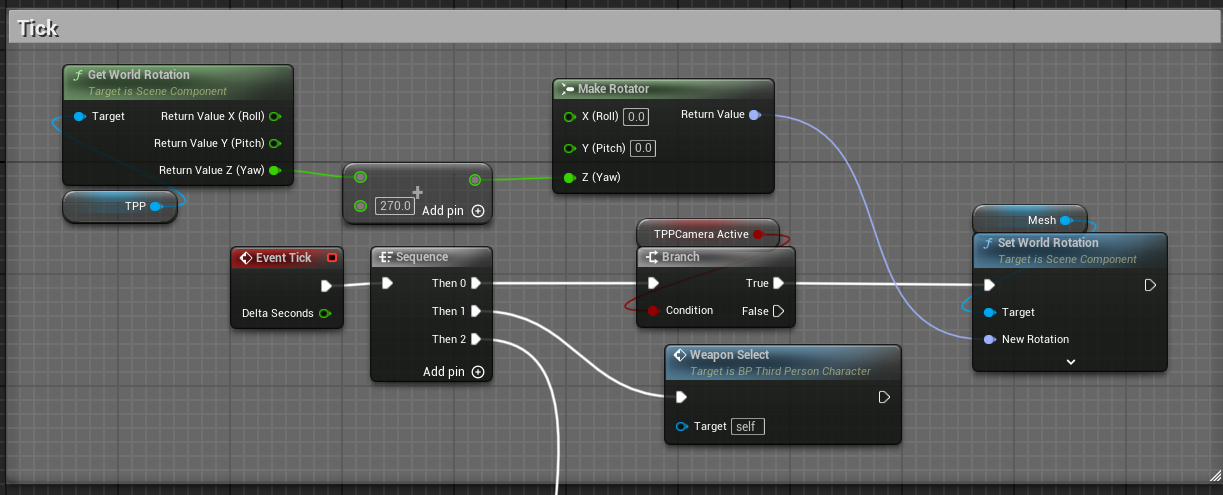The width and height of the screenshot is (1223, 495).
Task: Select the Branch node header
Action: [716, 258]
